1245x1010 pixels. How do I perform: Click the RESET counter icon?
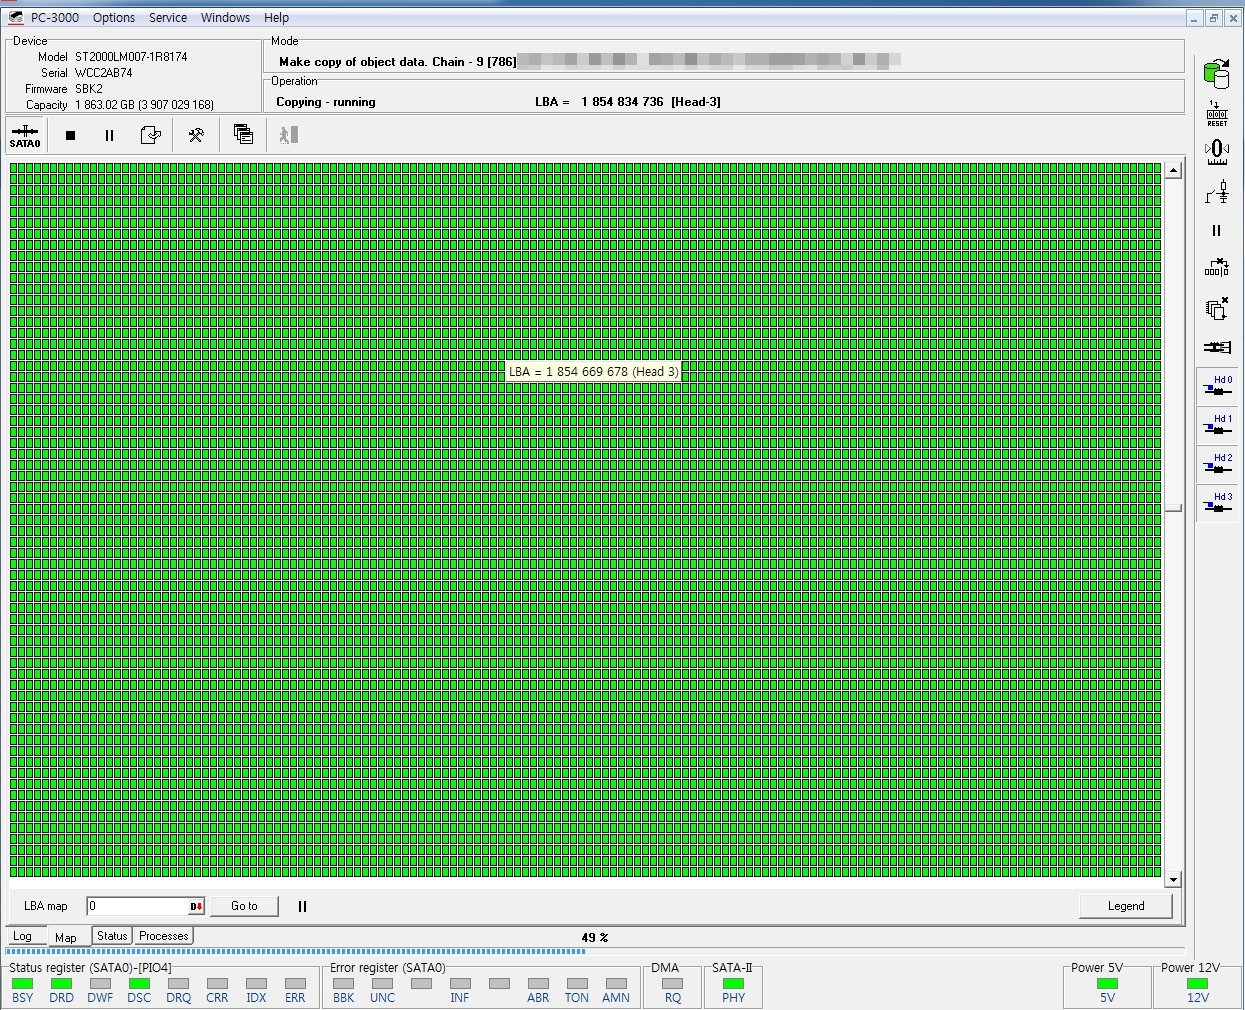coord(1217,113)
